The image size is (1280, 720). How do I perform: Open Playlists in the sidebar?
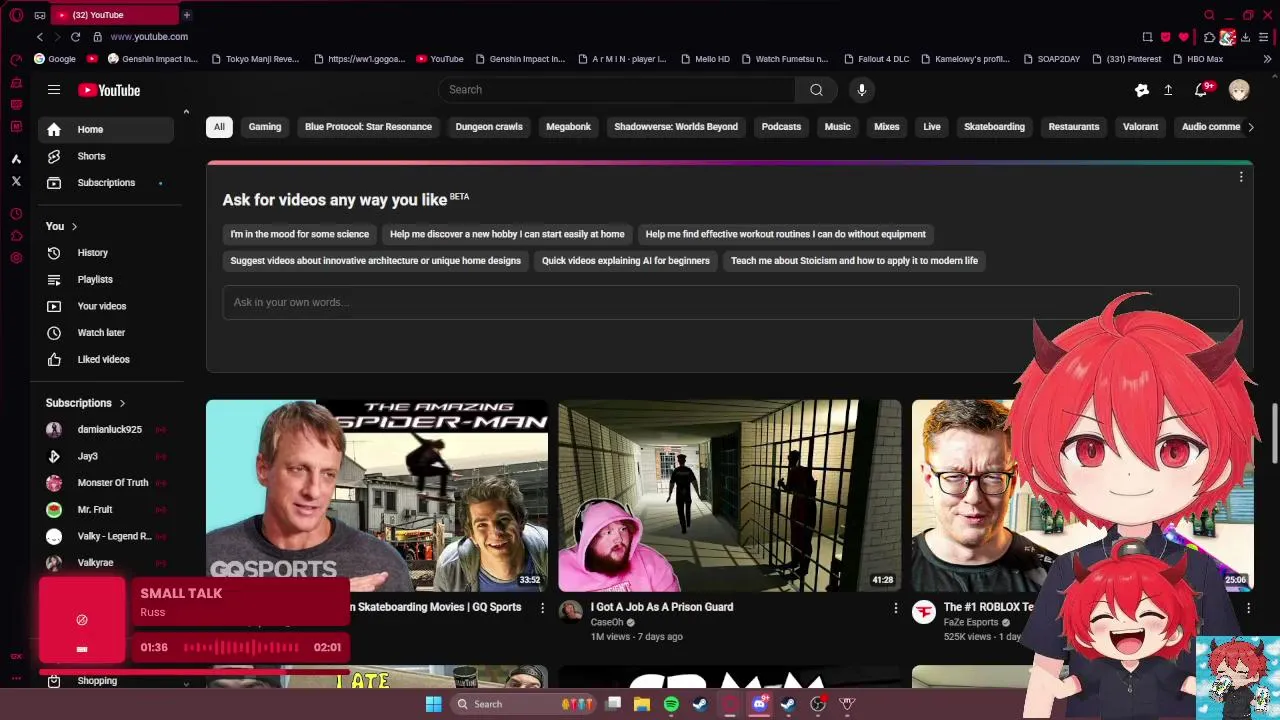106,280
